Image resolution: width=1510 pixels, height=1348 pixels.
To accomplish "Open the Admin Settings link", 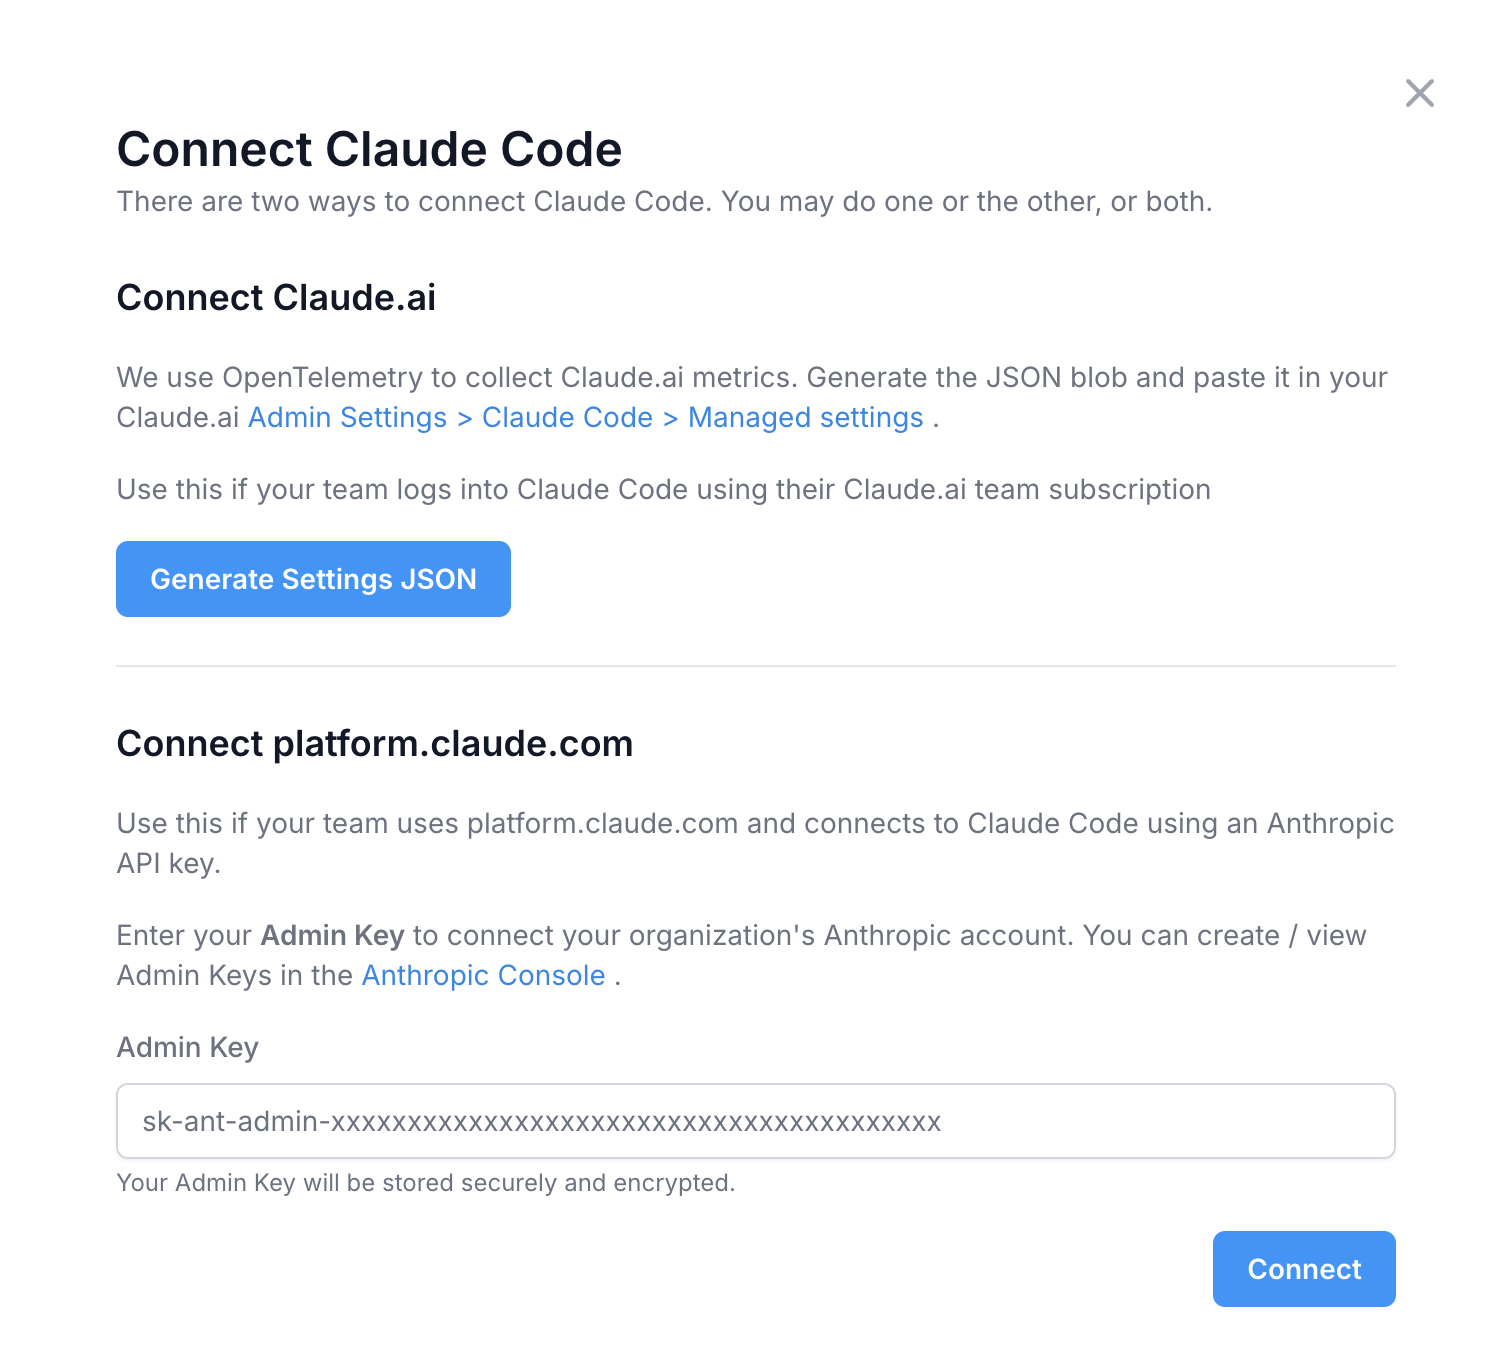I will pos(347,417).
